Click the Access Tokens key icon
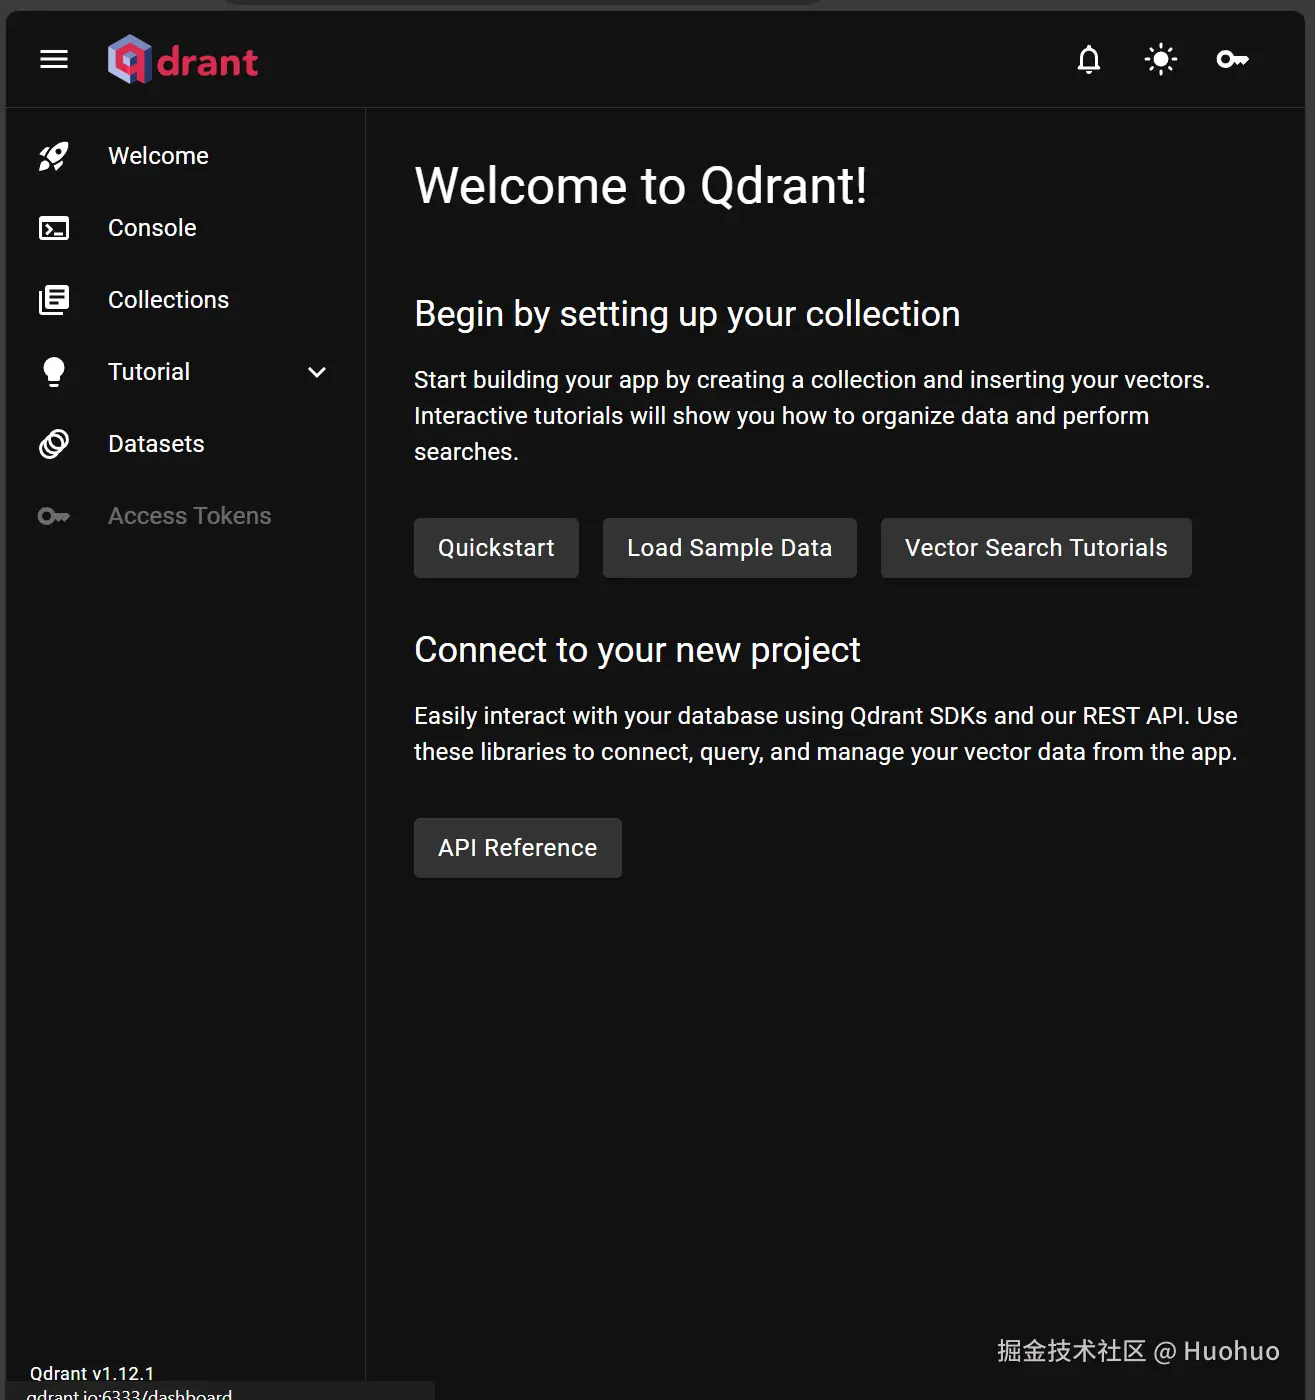This screenshot has width=1315, height=1400. pos(54,516)
